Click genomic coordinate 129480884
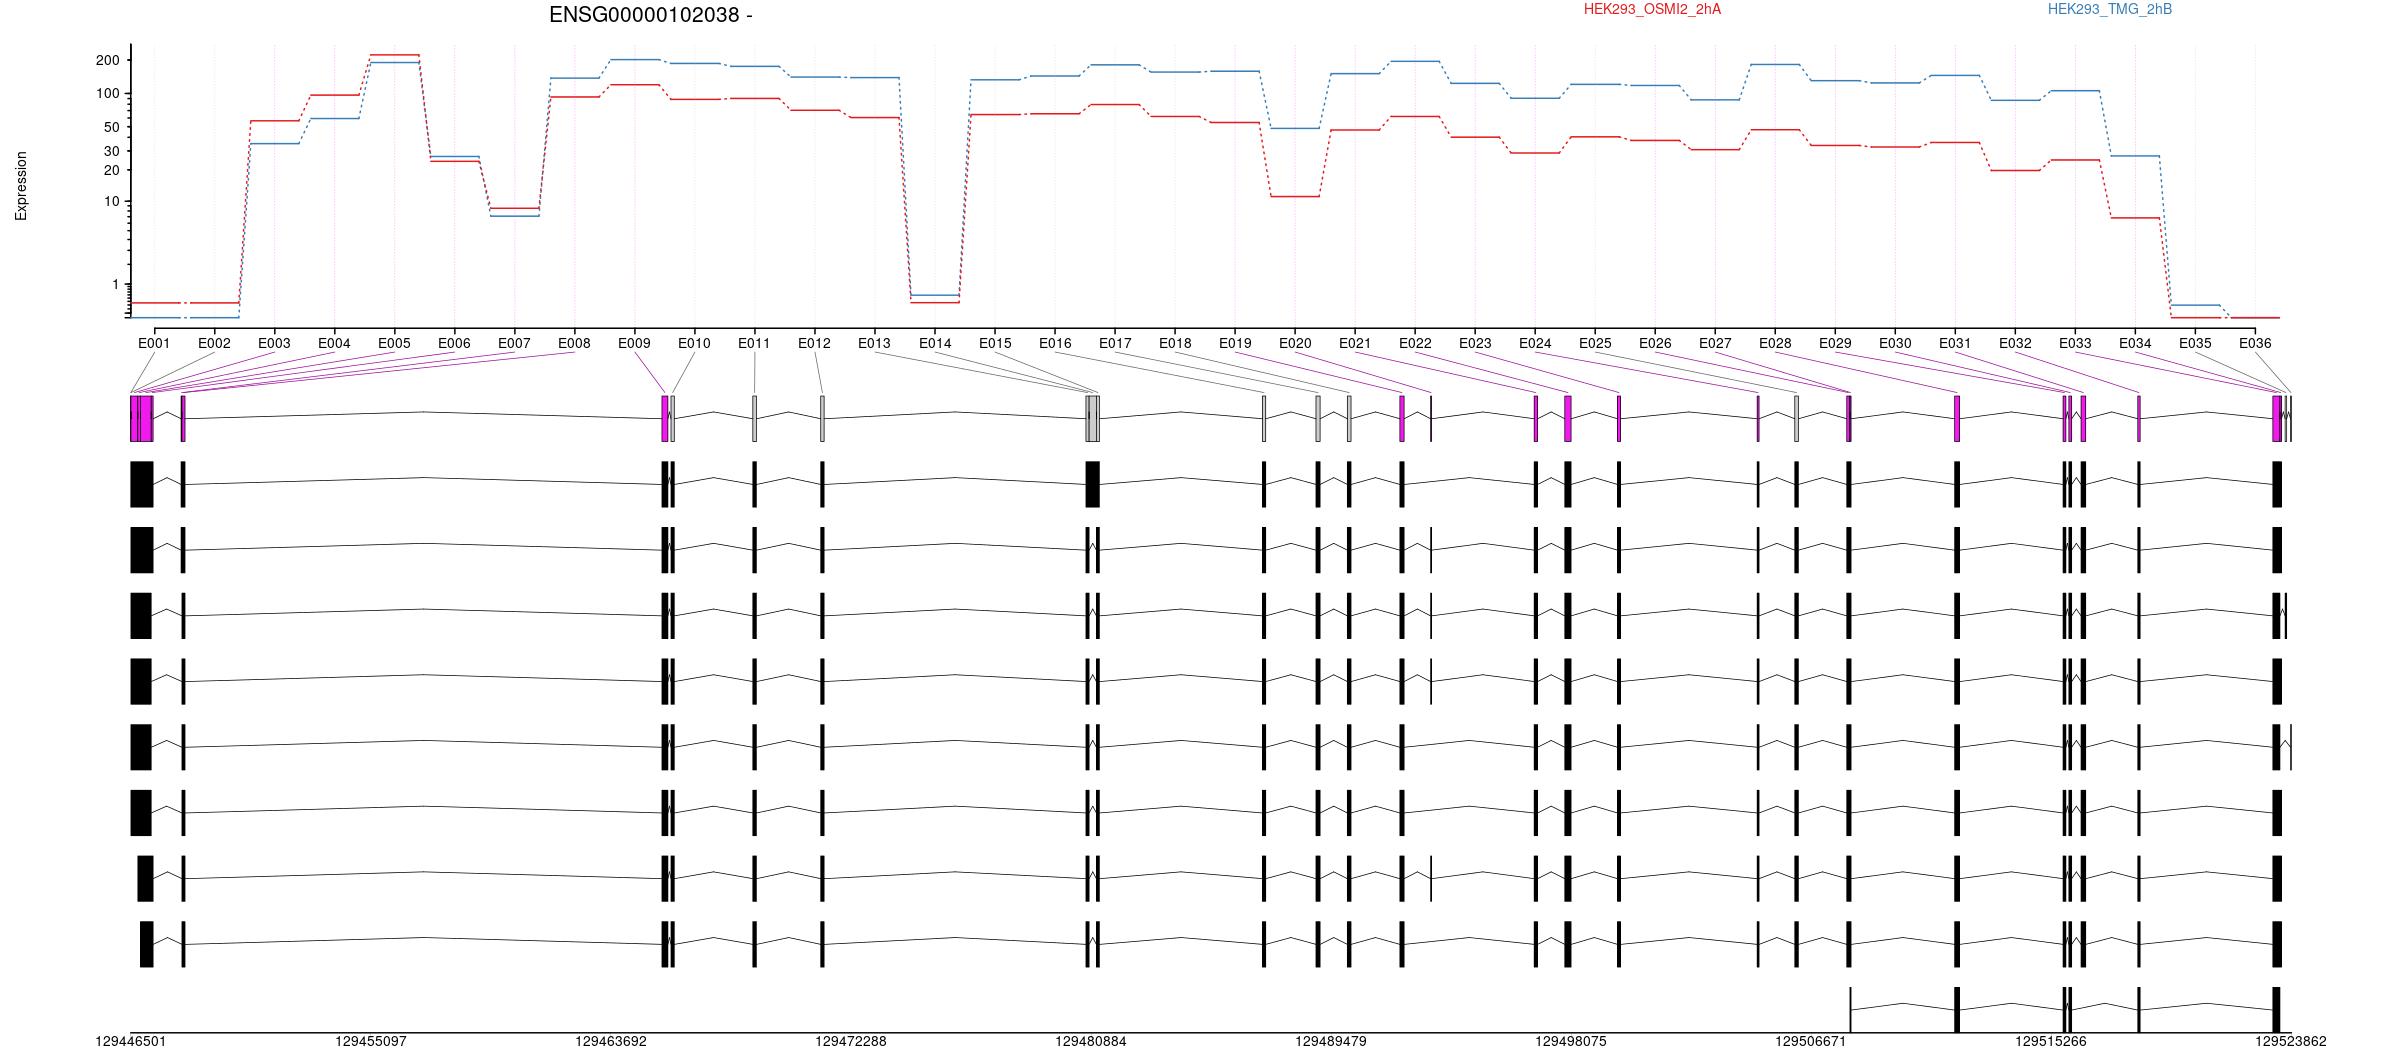 tap(1091, 1041)
